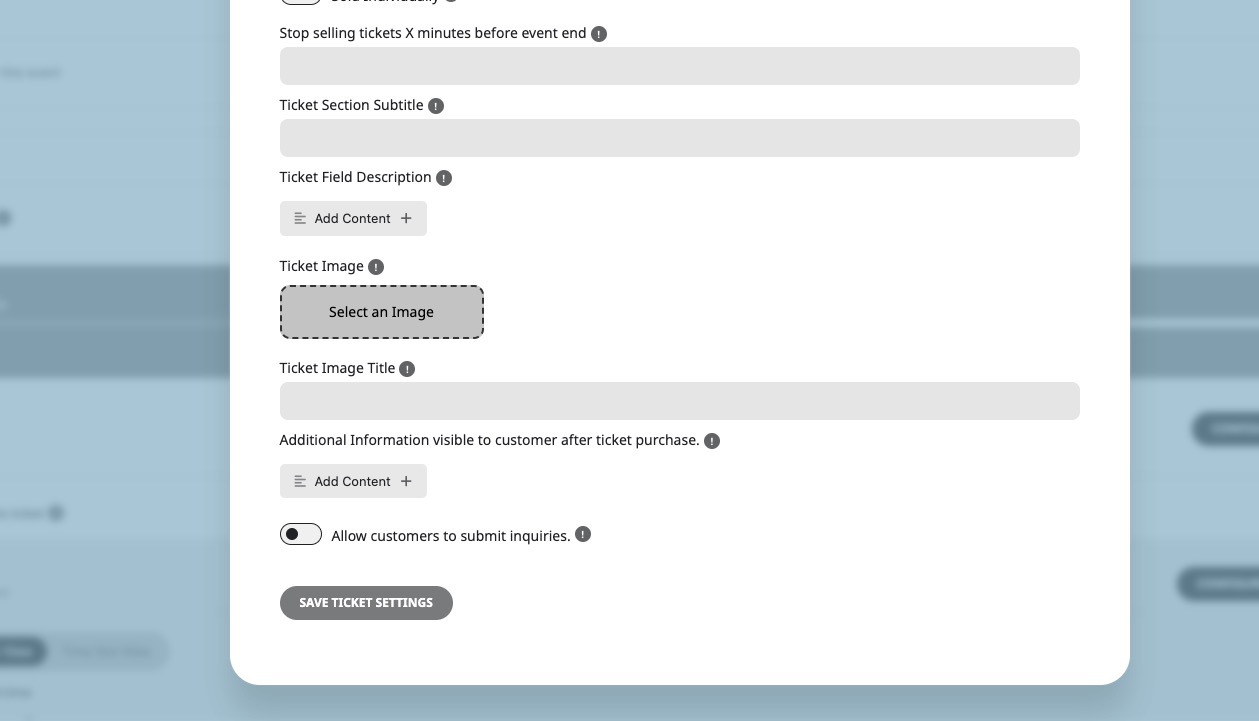Viewport: 1259px width, 721px height.
Task: Enable Allow customers to submit inquiries toggle
Action: pyautogui.click(x=301, y=534)
